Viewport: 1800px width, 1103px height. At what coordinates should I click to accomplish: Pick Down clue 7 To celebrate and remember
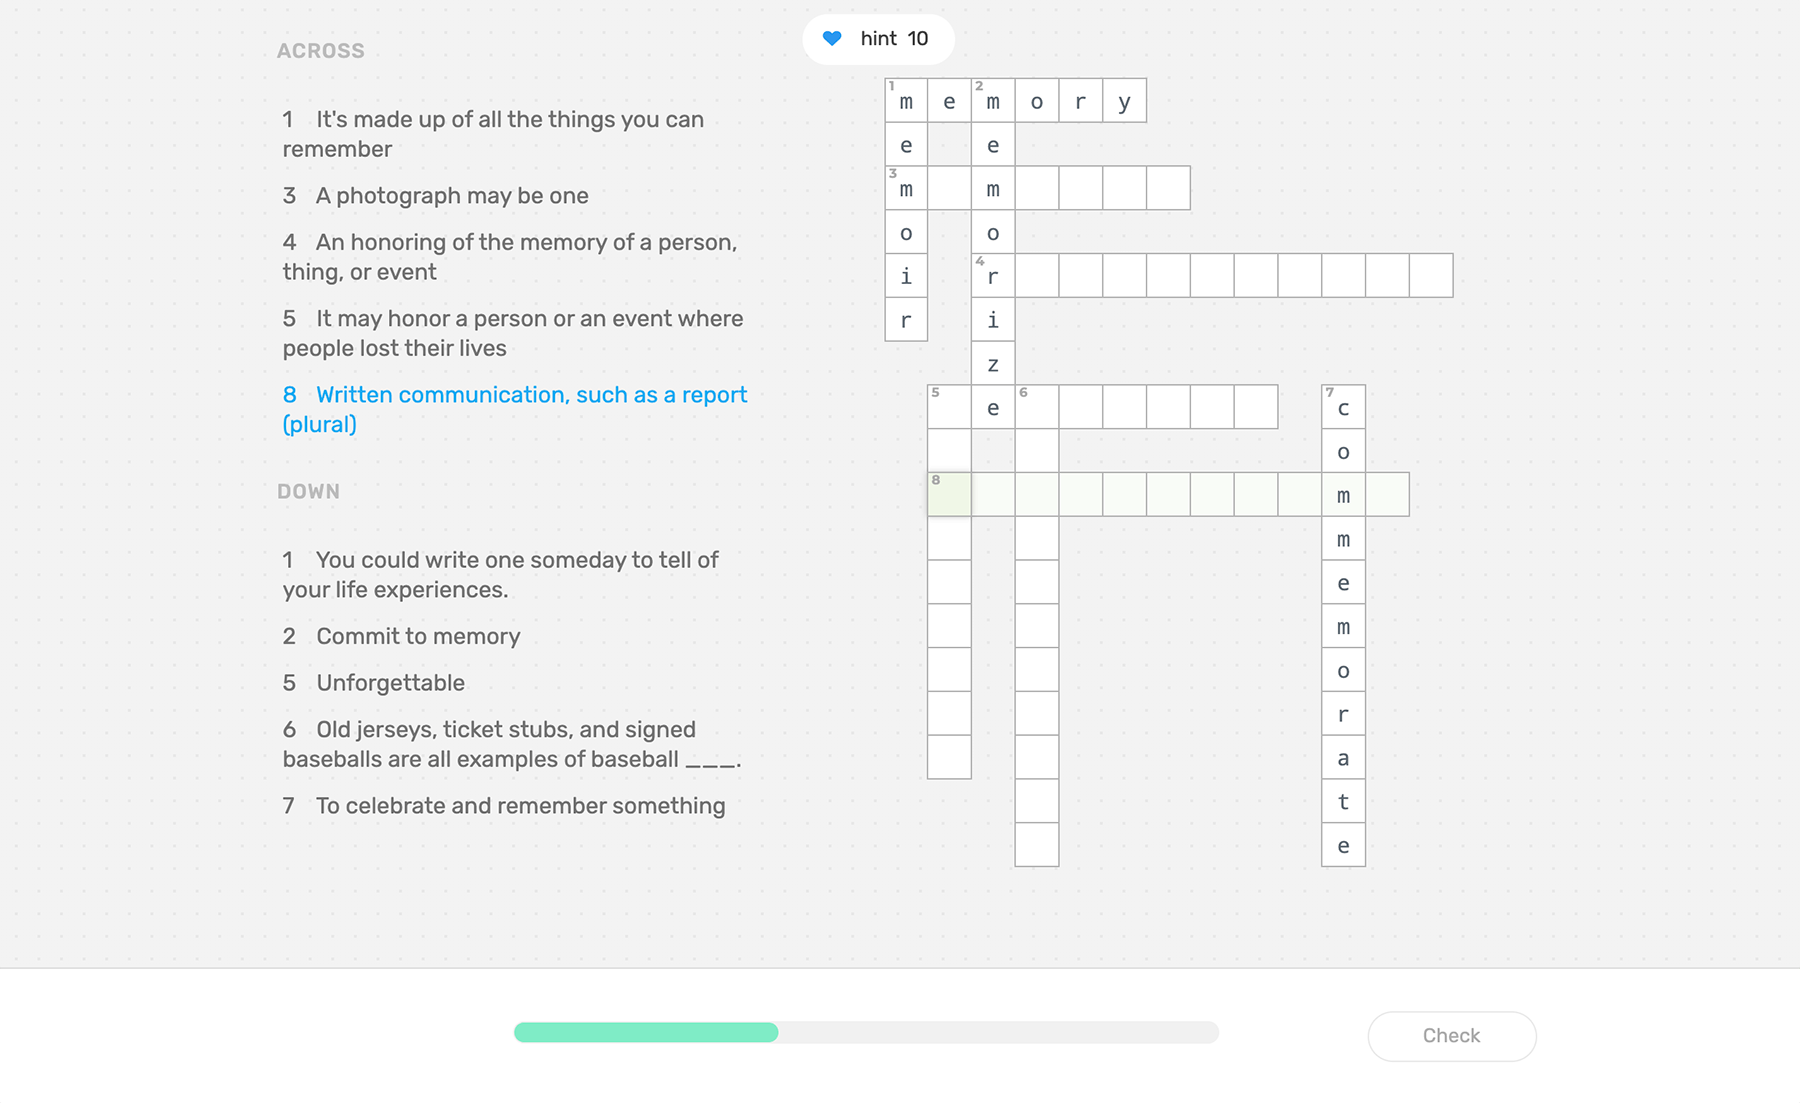[x=503, y=806]
